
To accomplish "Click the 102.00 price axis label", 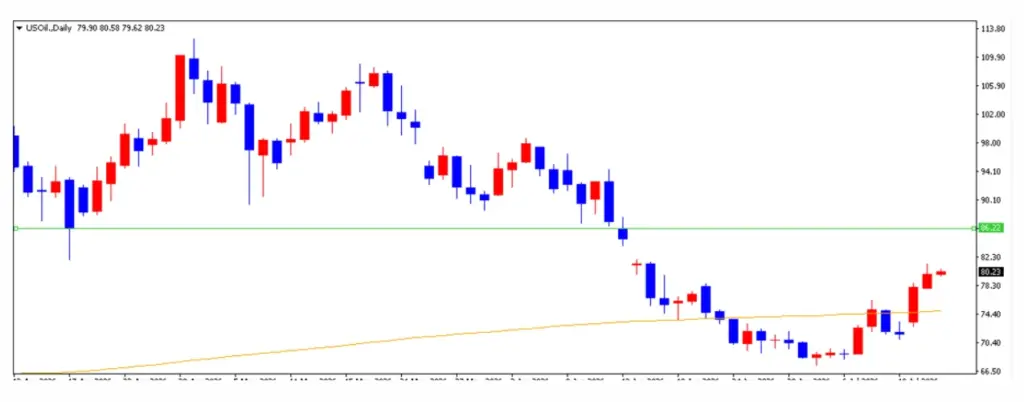I will pyautogui.click(x=992, y=114).
